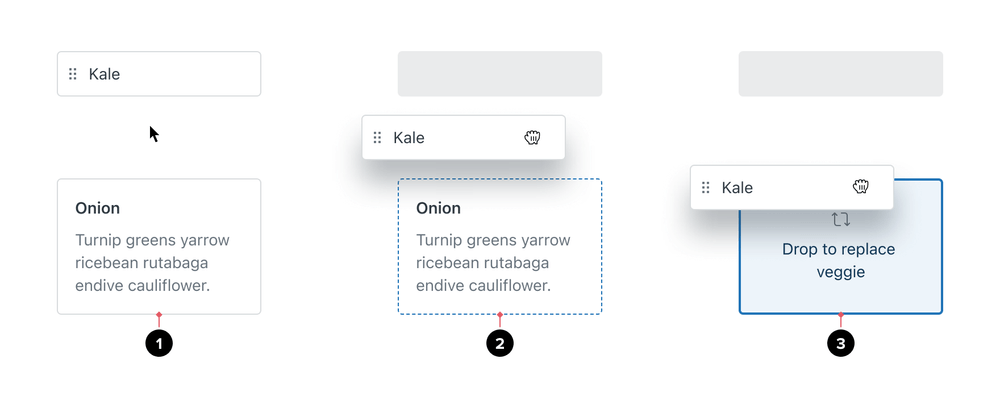This screenshot has width=1000, height=409.
Task: Click the grab hand cursor on the rightmost Kale card
Action: [861, 187]
